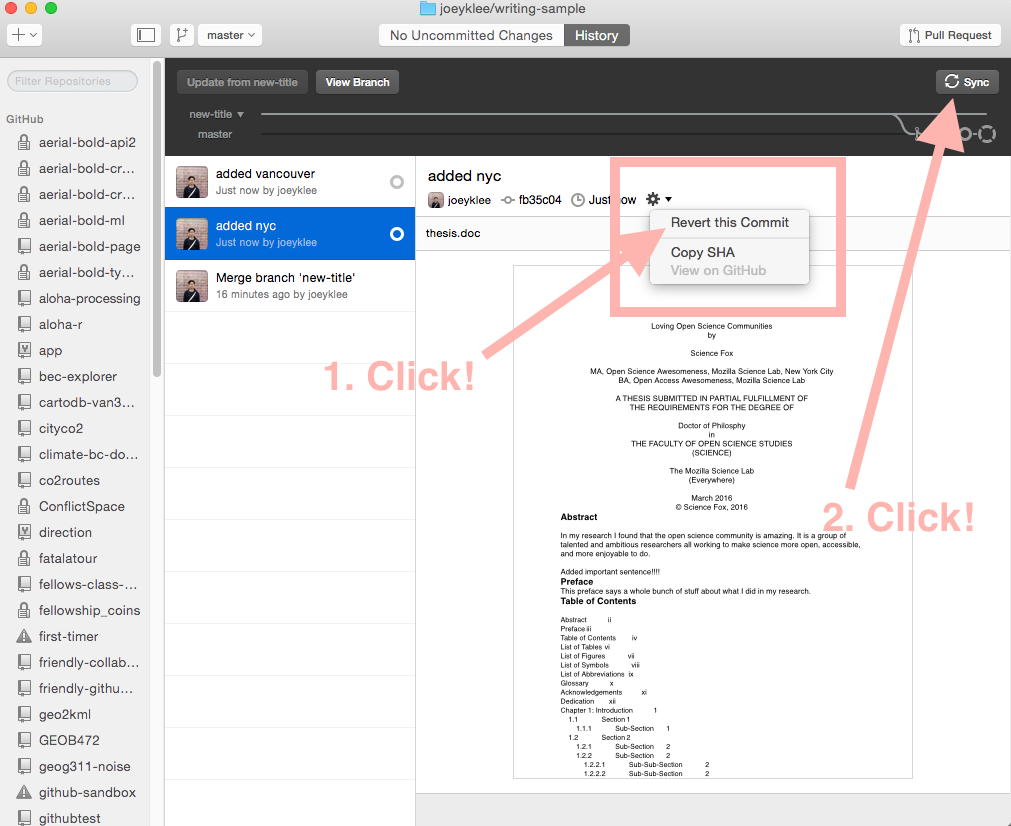This screenshot has width=1011, height=826.
Task: Click the create new branch icon
Action: click(182, 35)
